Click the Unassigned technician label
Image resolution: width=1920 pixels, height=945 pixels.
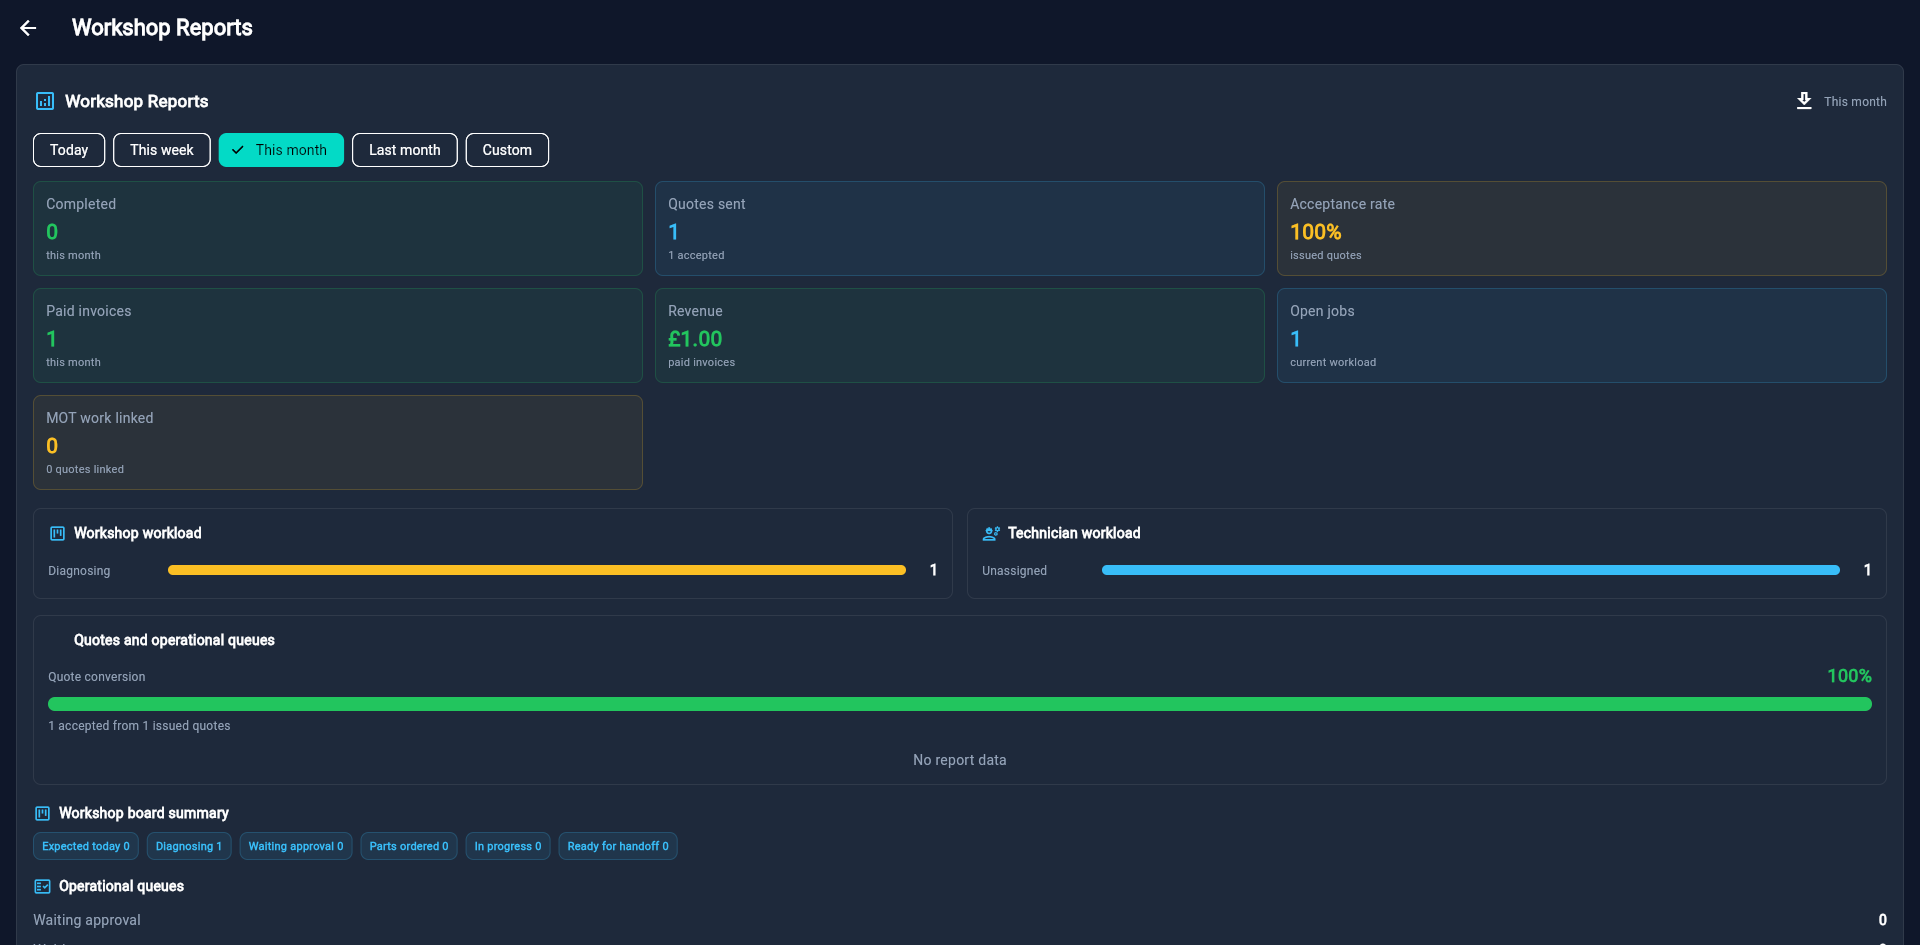(1014, 571)
